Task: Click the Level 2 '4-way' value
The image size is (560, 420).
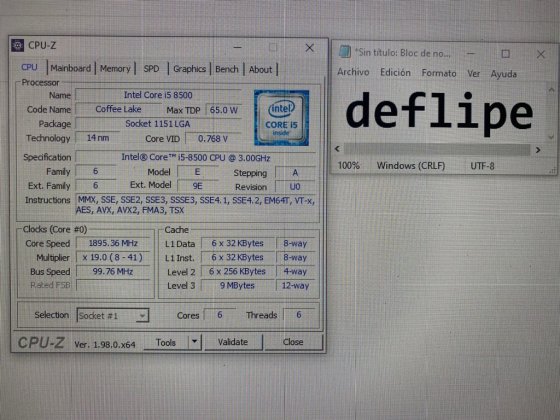Action: tap(295, 271)
